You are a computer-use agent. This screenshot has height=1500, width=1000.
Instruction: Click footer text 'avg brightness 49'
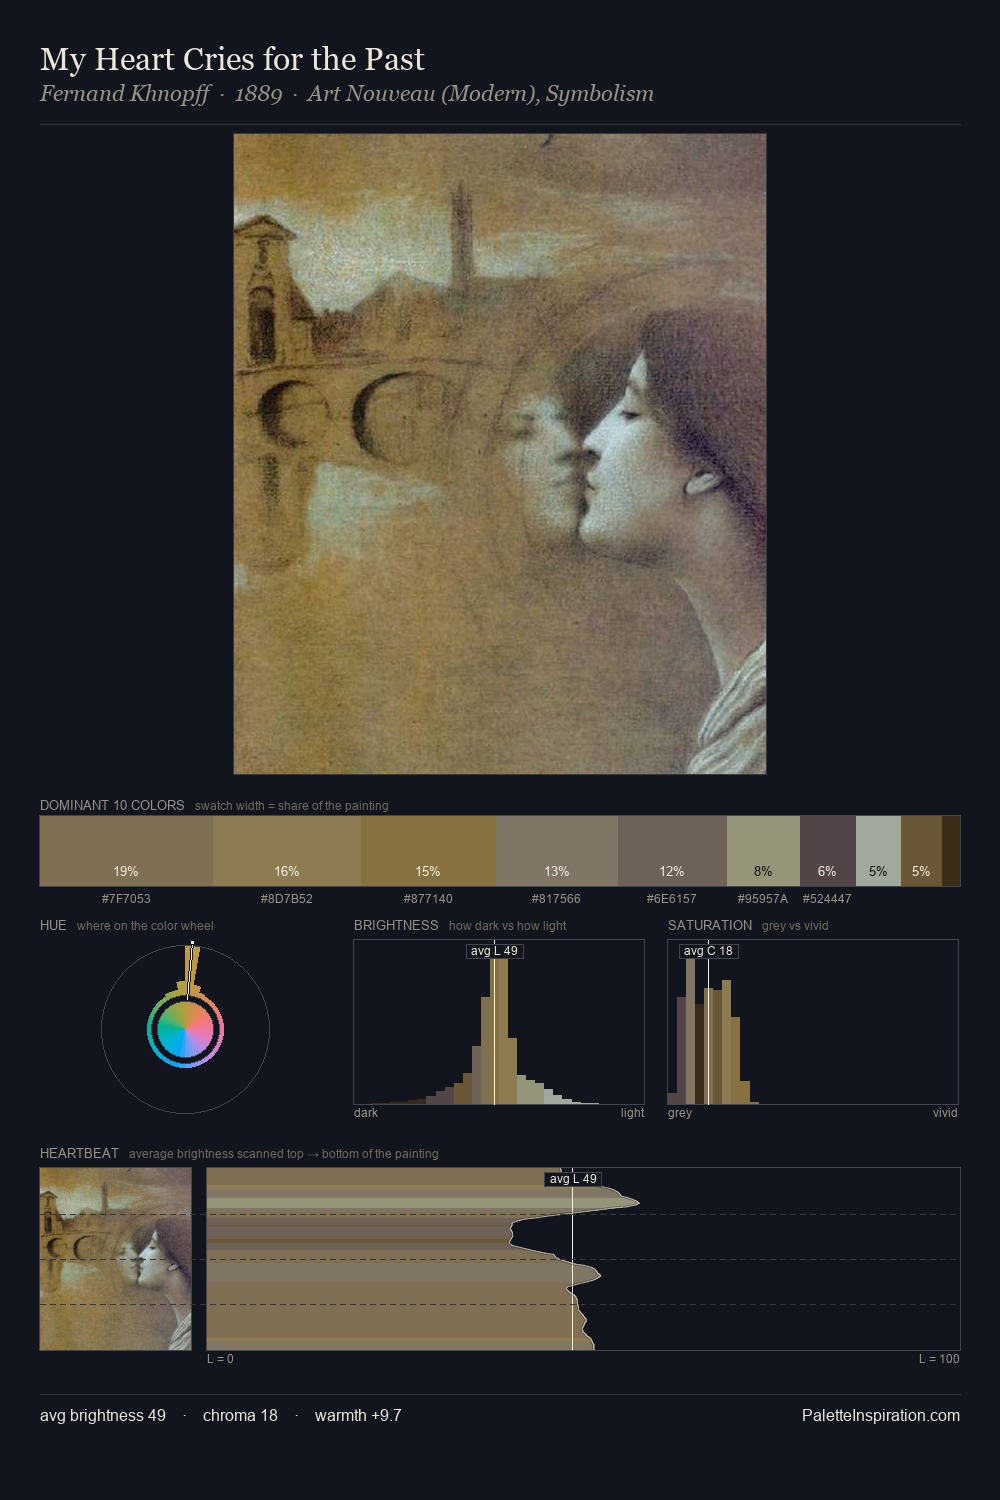[103, 1415]
